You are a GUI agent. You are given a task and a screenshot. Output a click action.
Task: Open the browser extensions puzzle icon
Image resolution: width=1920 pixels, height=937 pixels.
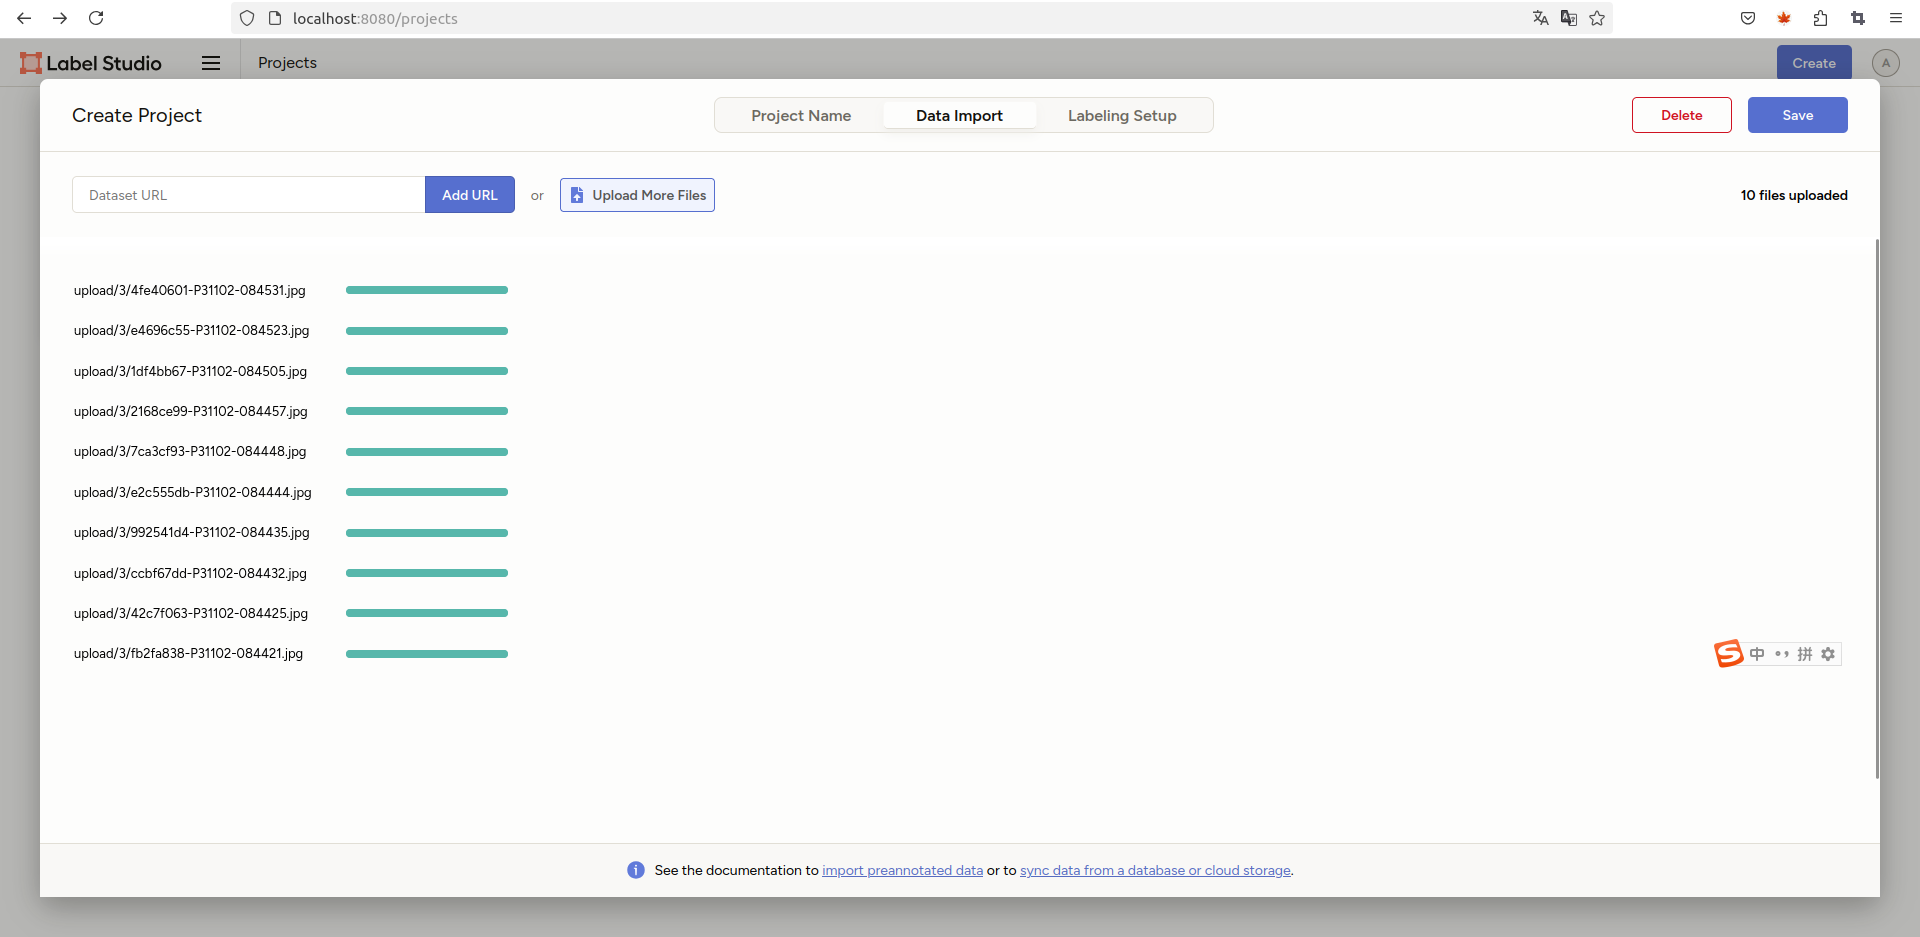pos(1820,18)
